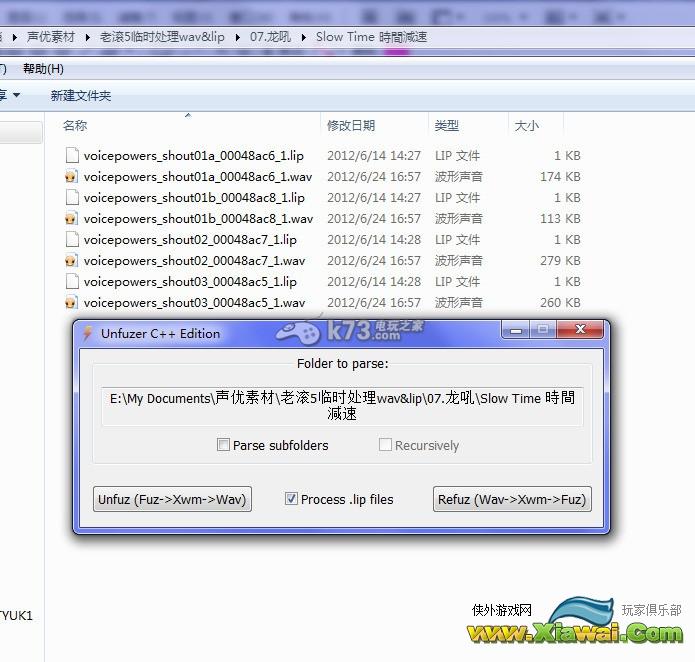Click the 279 KB size cell
This screenshot has width=695, height=662.
tap(560, 261)
